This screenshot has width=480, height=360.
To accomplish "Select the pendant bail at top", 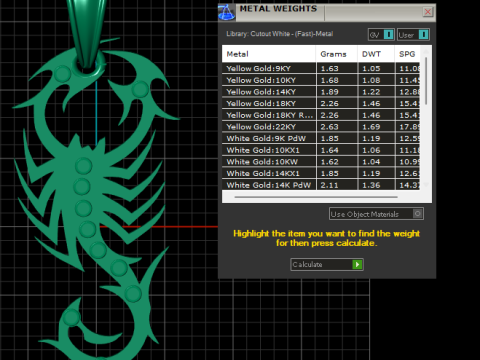I will click(x=87, y=33).
